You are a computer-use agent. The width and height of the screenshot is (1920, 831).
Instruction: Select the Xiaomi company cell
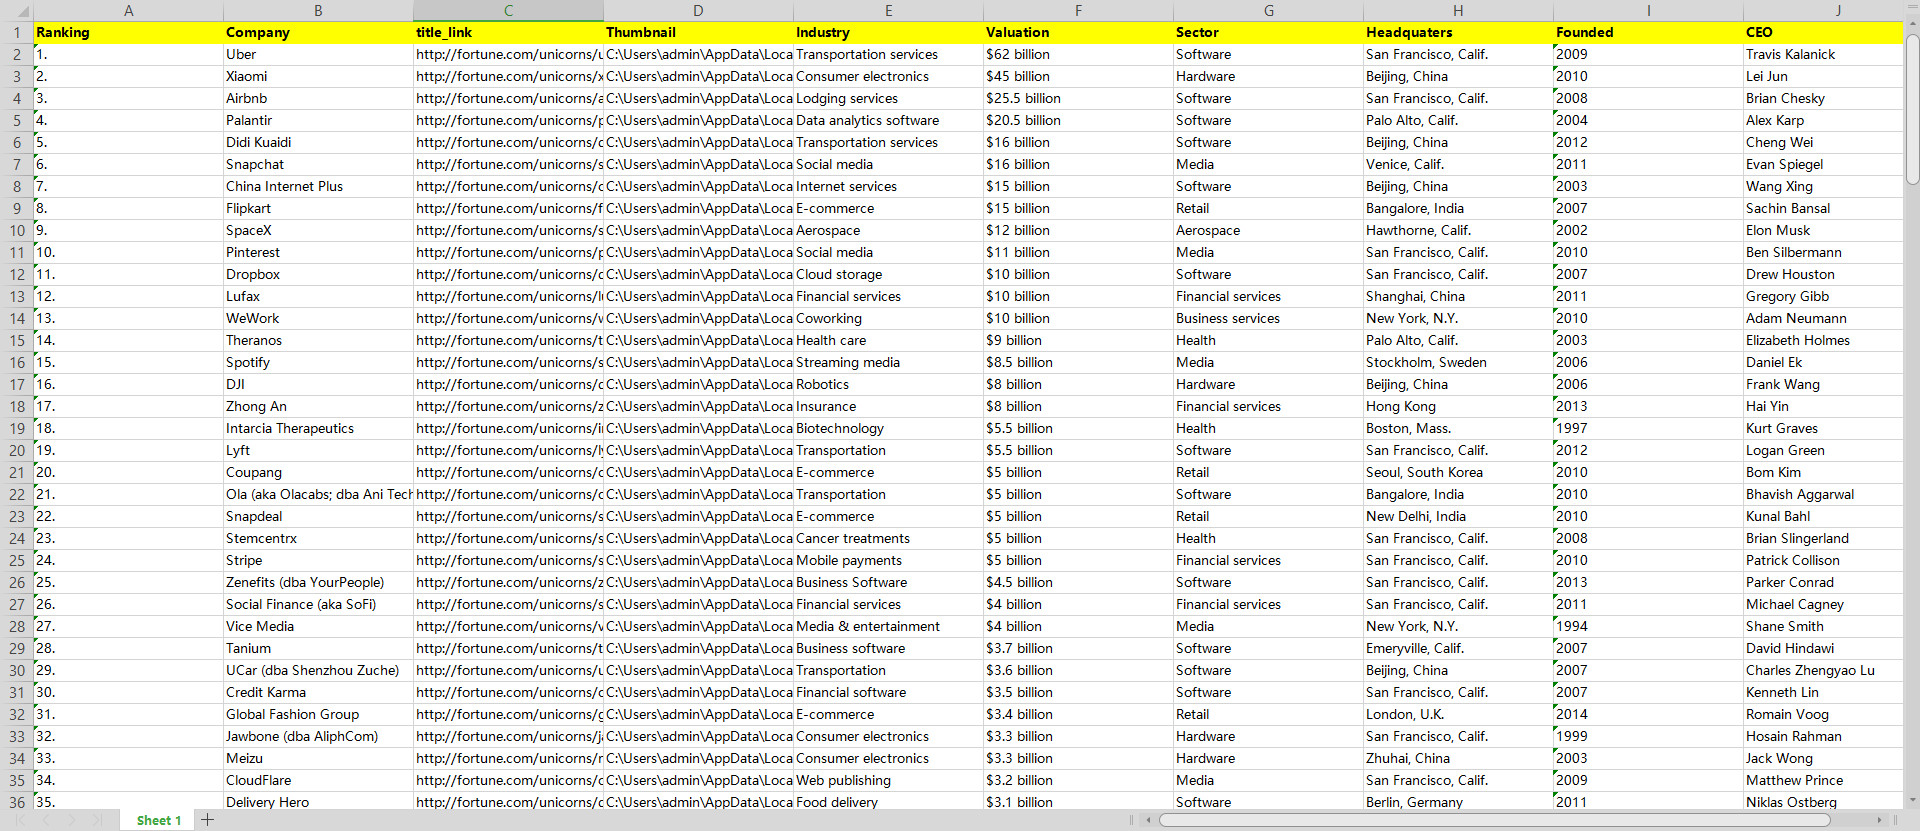pos(318,76)
